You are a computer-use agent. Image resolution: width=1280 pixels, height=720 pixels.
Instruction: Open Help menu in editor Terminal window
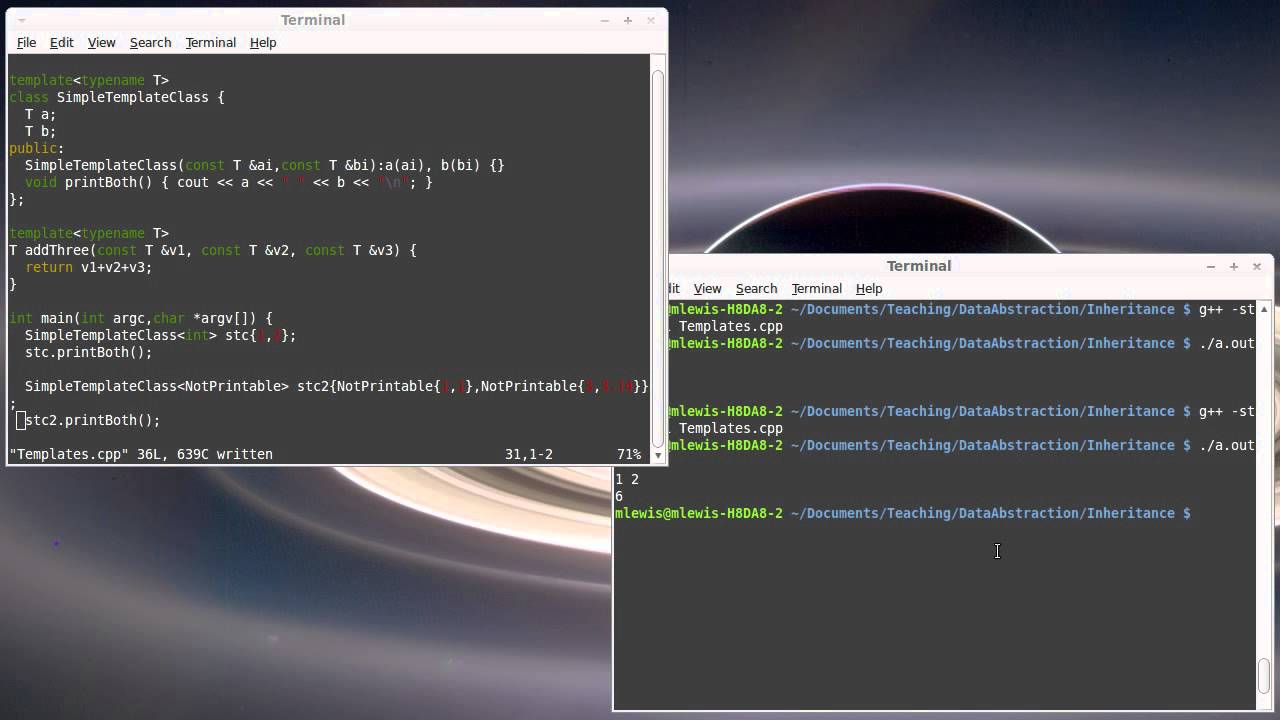263,42
